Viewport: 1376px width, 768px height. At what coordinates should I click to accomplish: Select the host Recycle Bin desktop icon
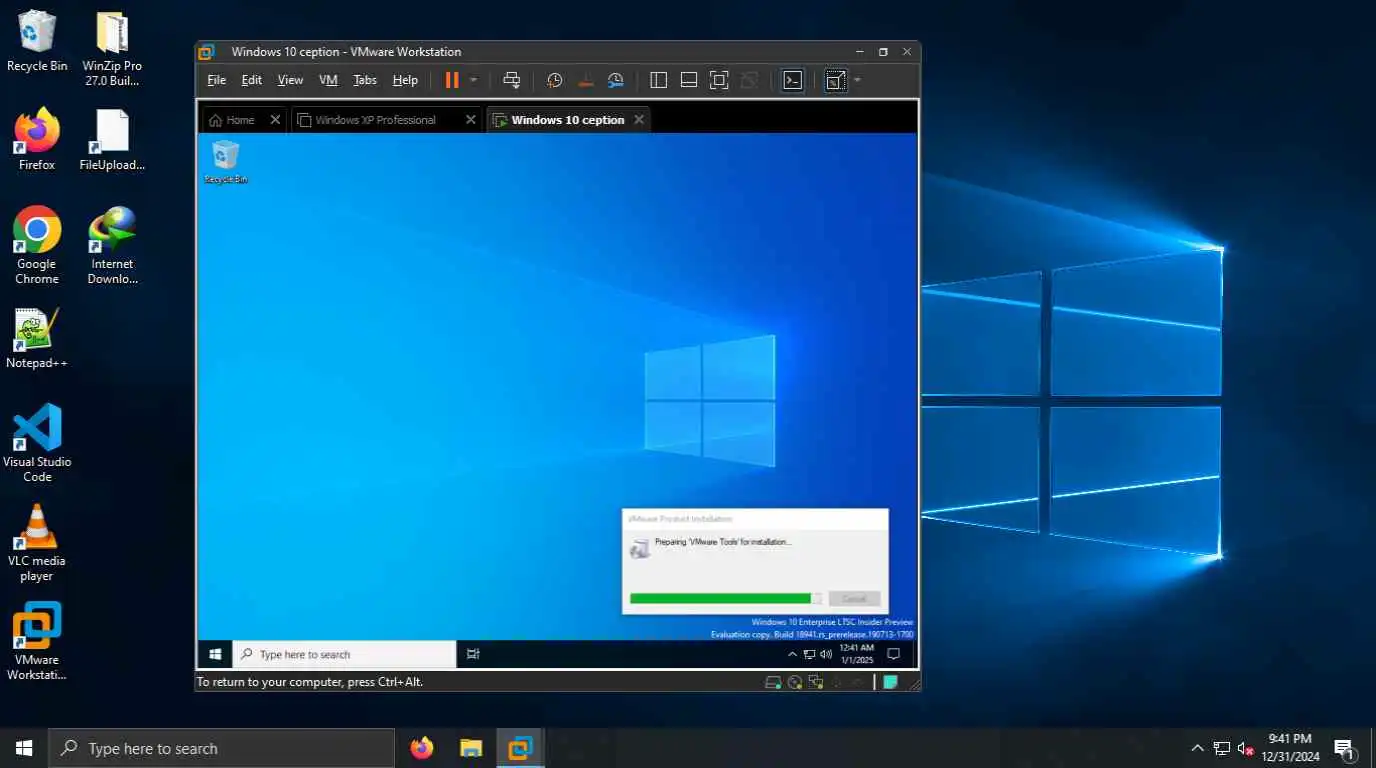click(x=37, y=42)
